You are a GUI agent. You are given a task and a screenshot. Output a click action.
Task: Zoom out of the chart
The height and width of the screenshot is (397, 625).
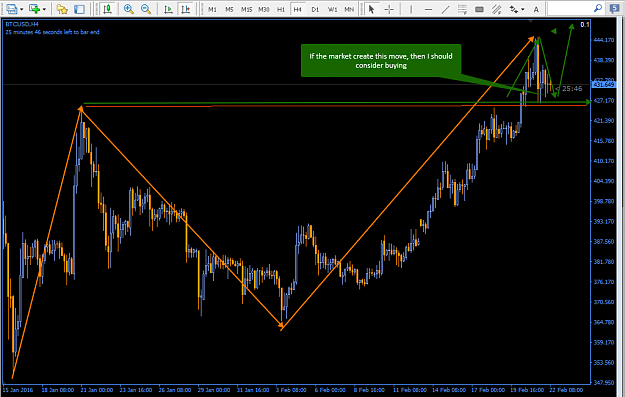pos(146,9)
